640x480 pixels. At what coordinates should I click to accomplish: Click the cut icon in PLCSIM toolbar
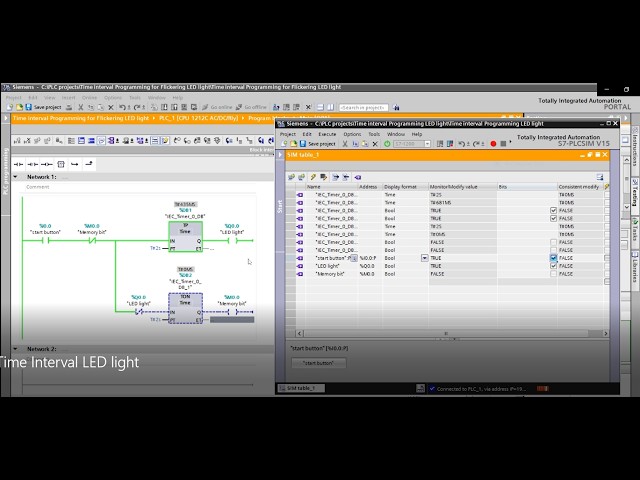point(345,144)
